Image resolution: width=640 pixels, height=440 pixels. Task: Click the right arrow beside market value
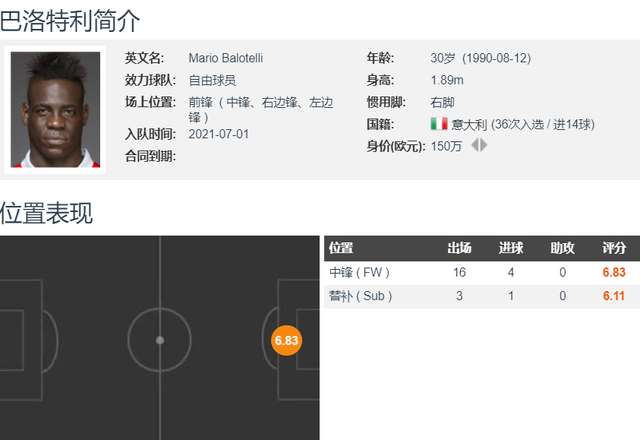484,145
